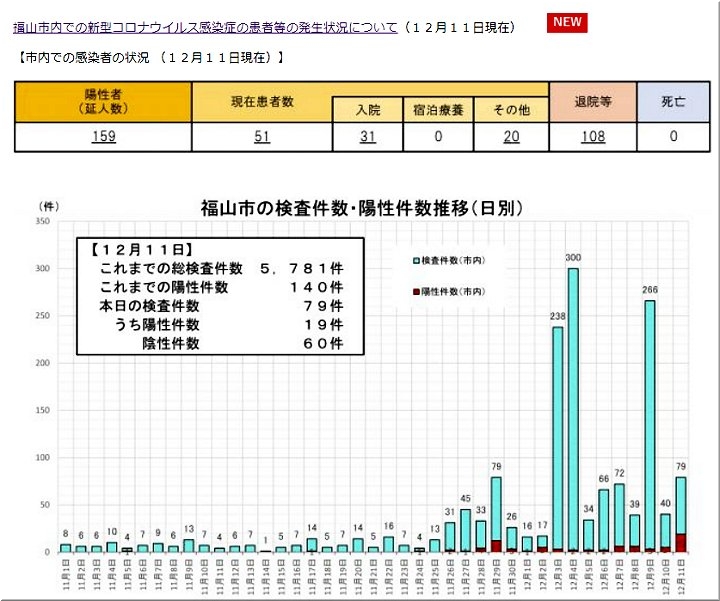
Task: Select the 現在患者数 header cell
Action: tap(261, 101)
